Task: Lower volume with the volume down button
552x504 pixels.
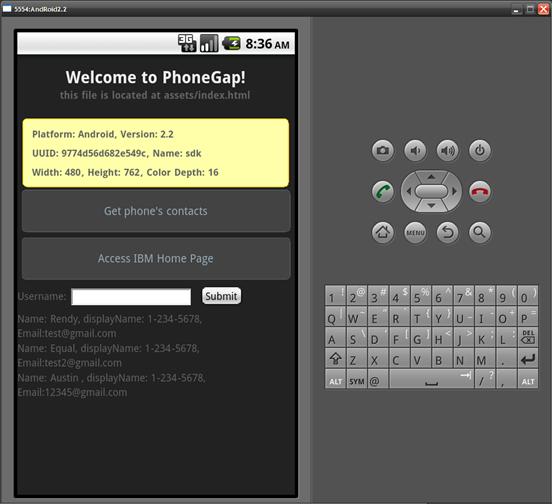Action: click(x=415, y=151)
